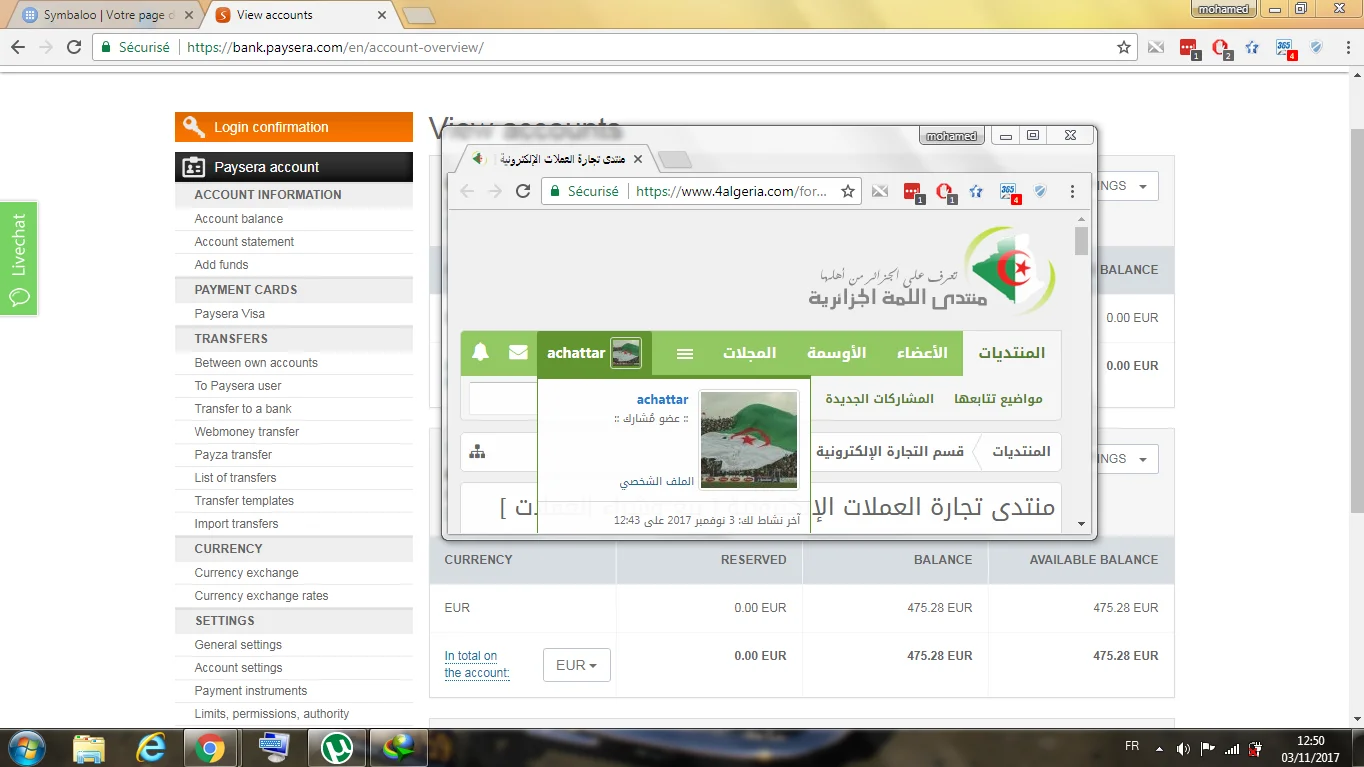Open the الأعضاء members menu item

[921, 353]
